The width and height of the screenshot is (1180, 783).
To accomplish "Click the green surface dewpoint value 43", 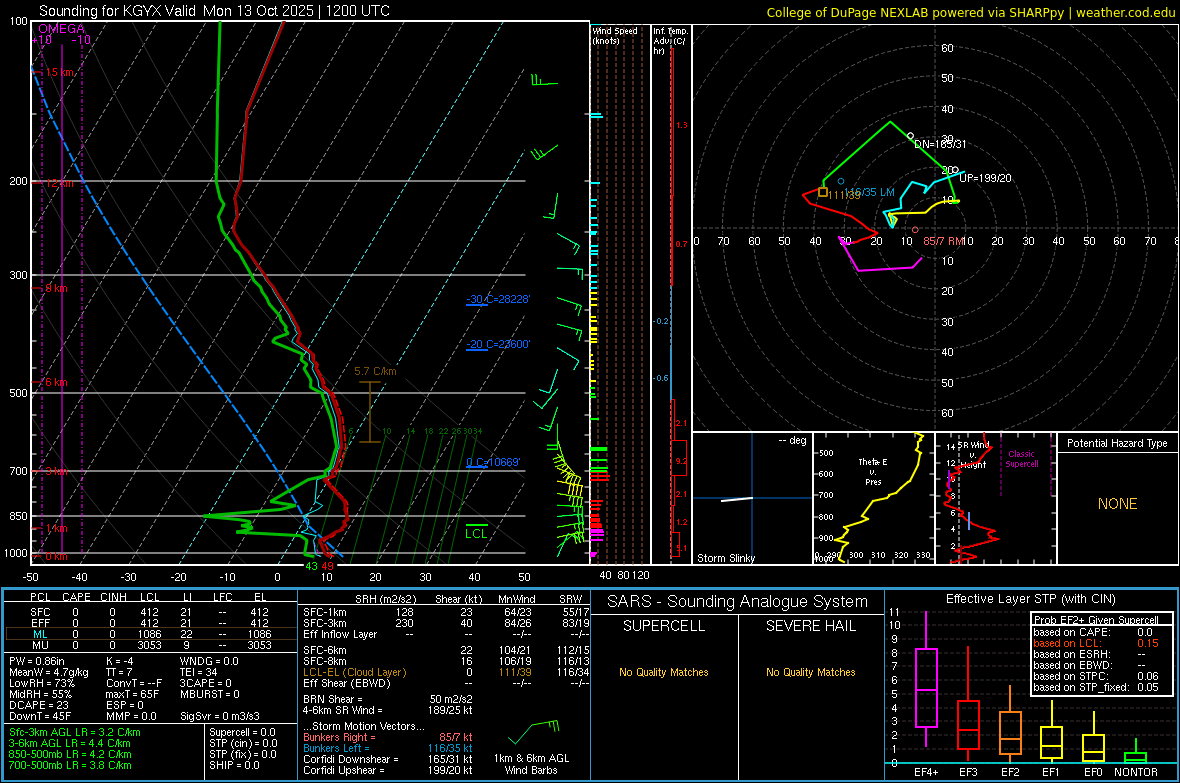I will click(311, 566).
